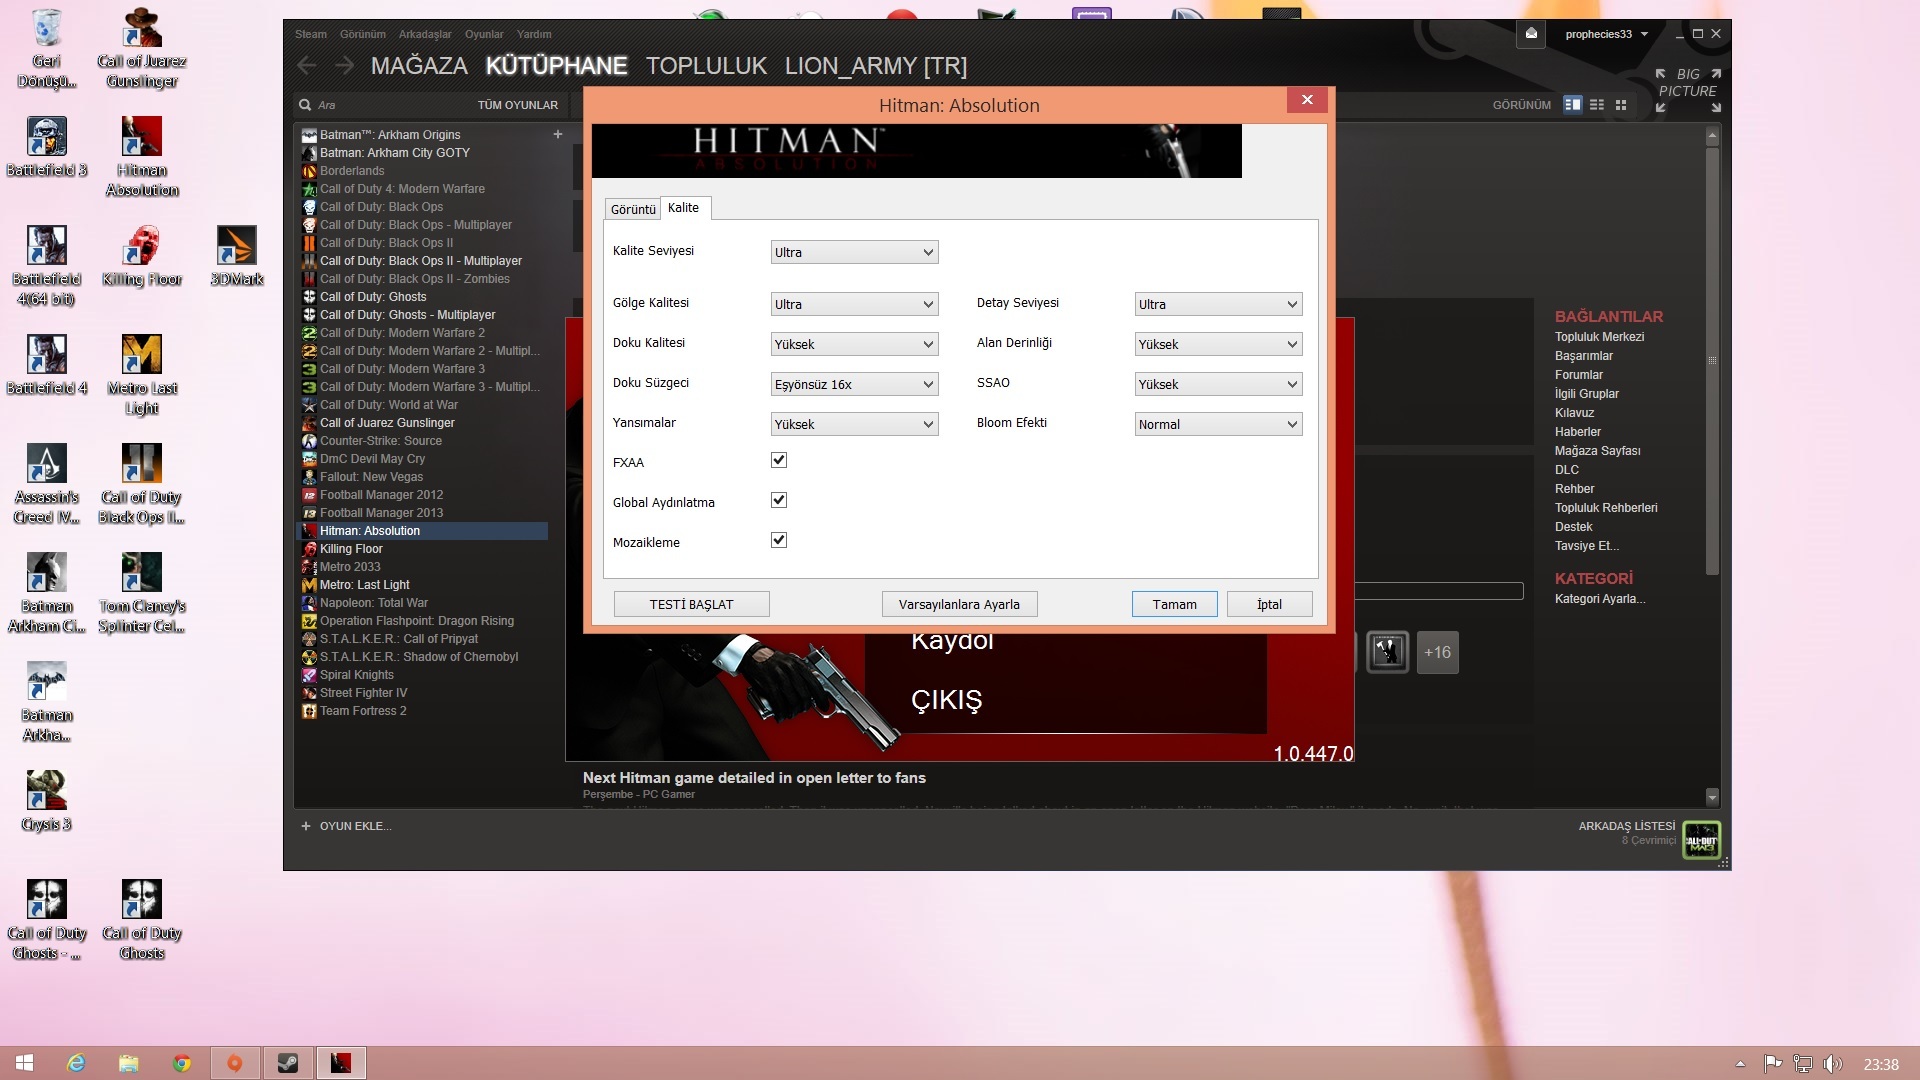The width and height of the screenshot is (1920, 1080).
Task: Click the volume icon in system tray
Action: [x=1832, y=1064]
